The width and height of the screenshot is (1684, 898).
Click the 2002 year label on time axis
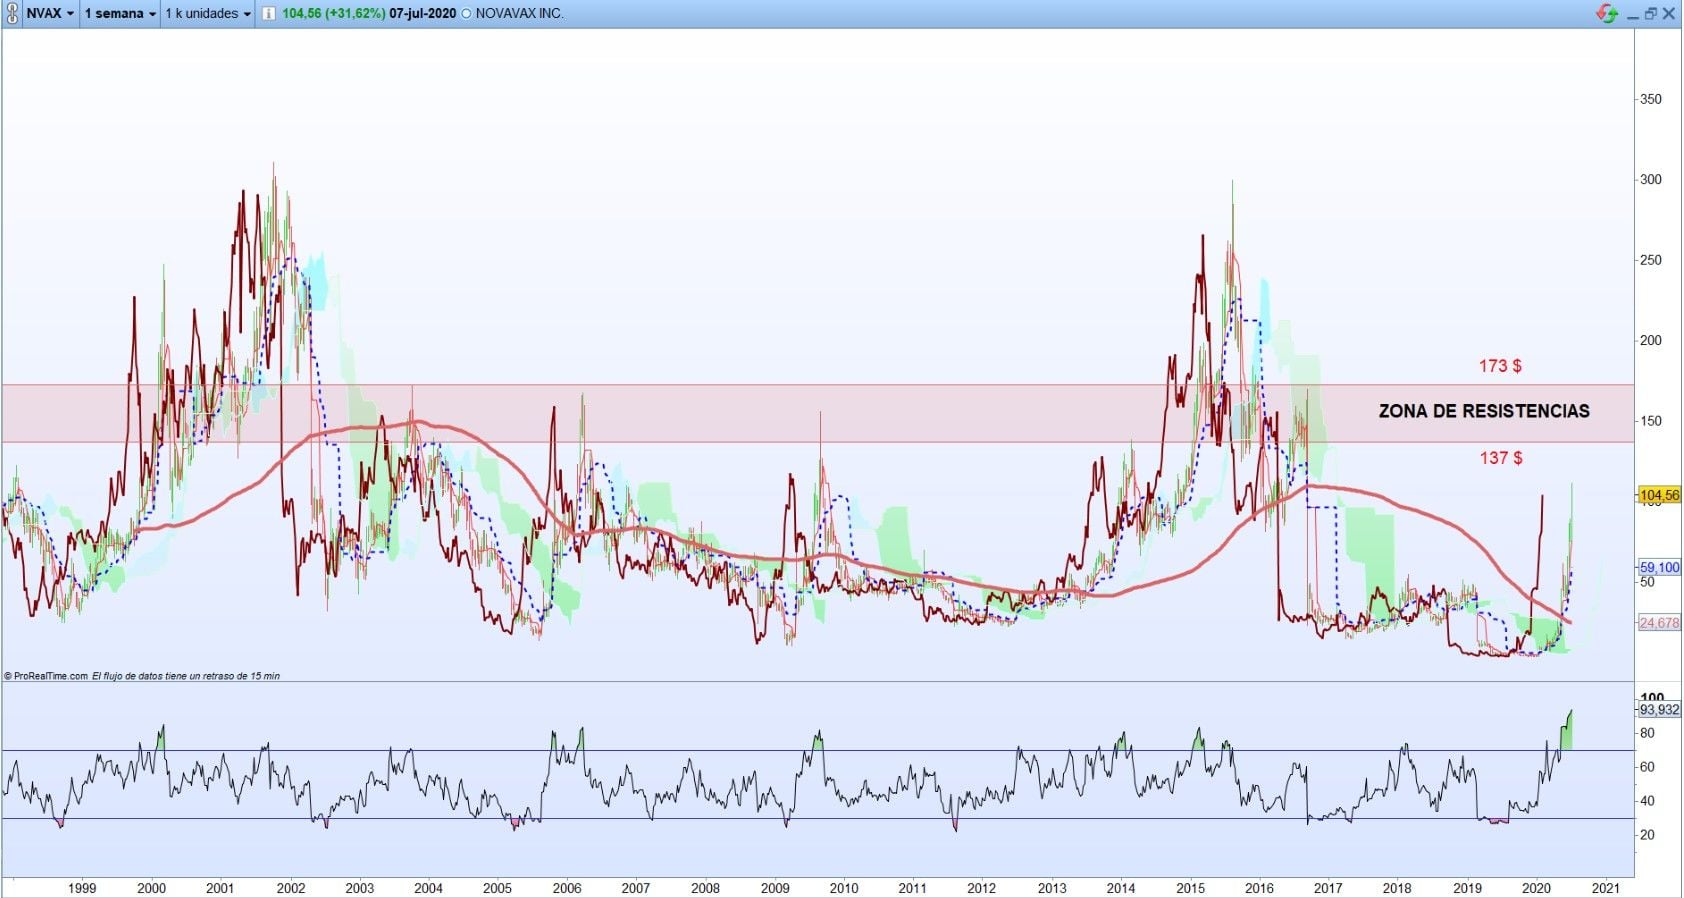(x=290, y=888)
